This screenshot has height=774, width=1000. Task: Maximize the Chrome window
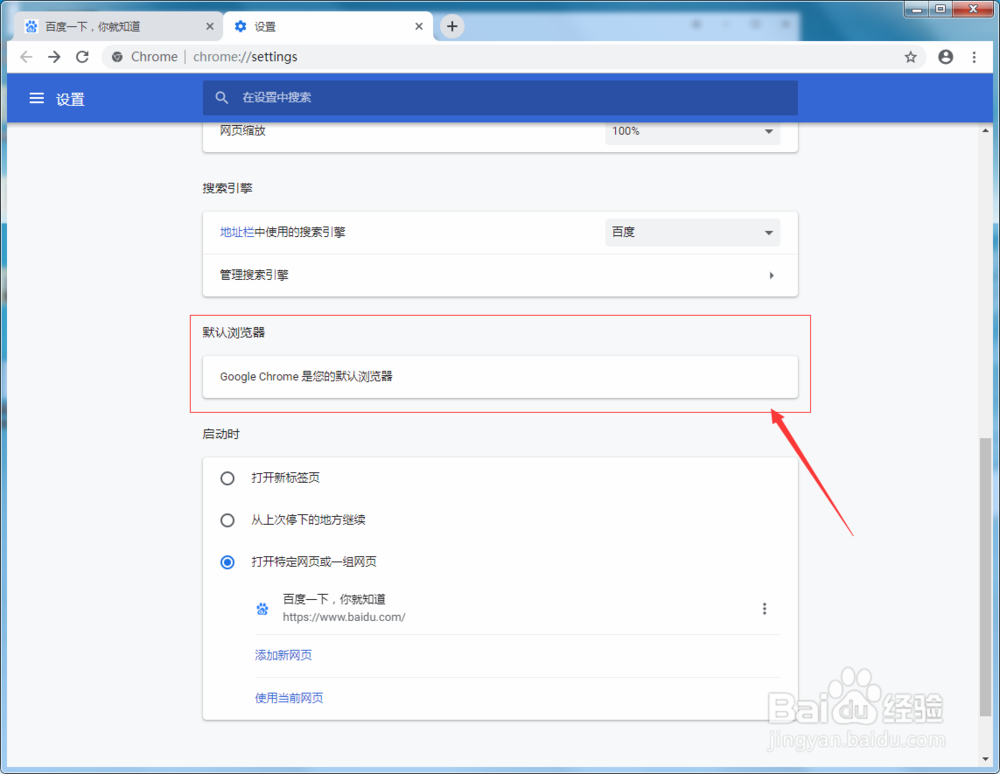point(940,9)
